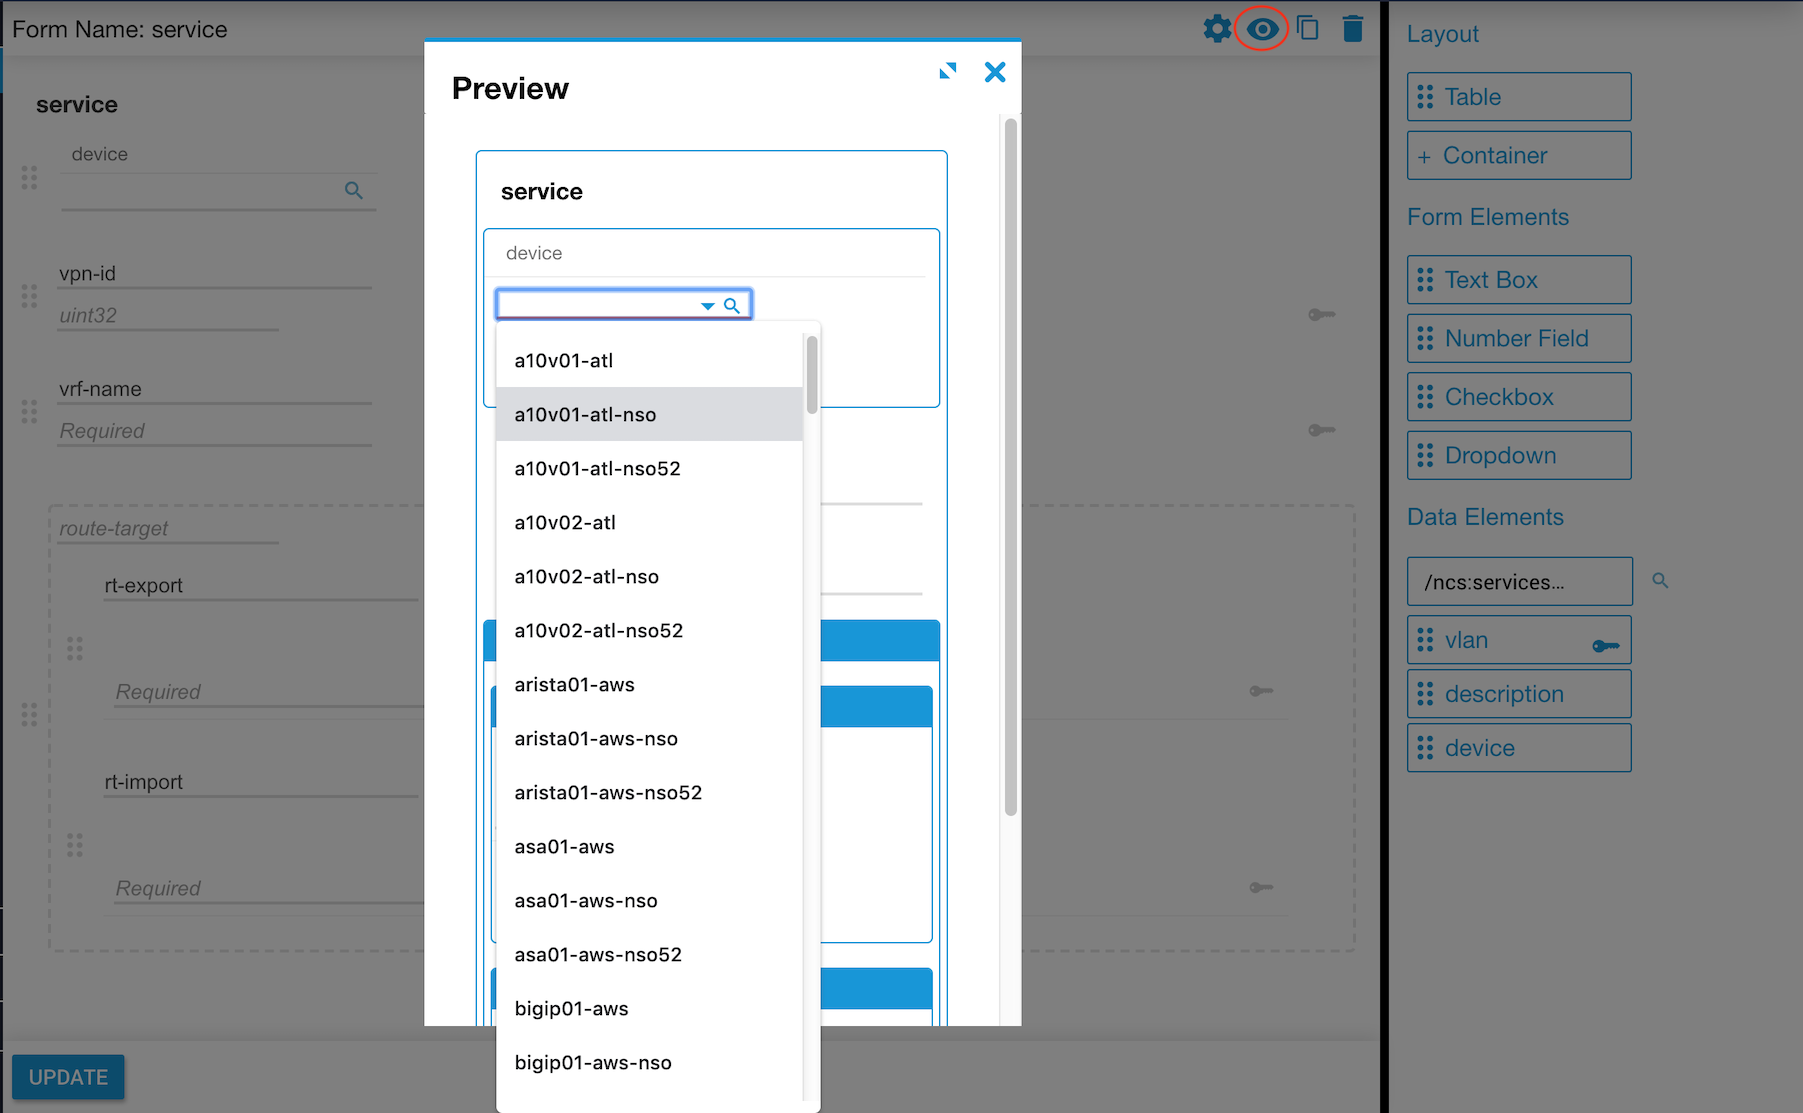1803x1113 pixels.
Task: Click the key icon on vpn-id row
Action: click(1322, 315)
